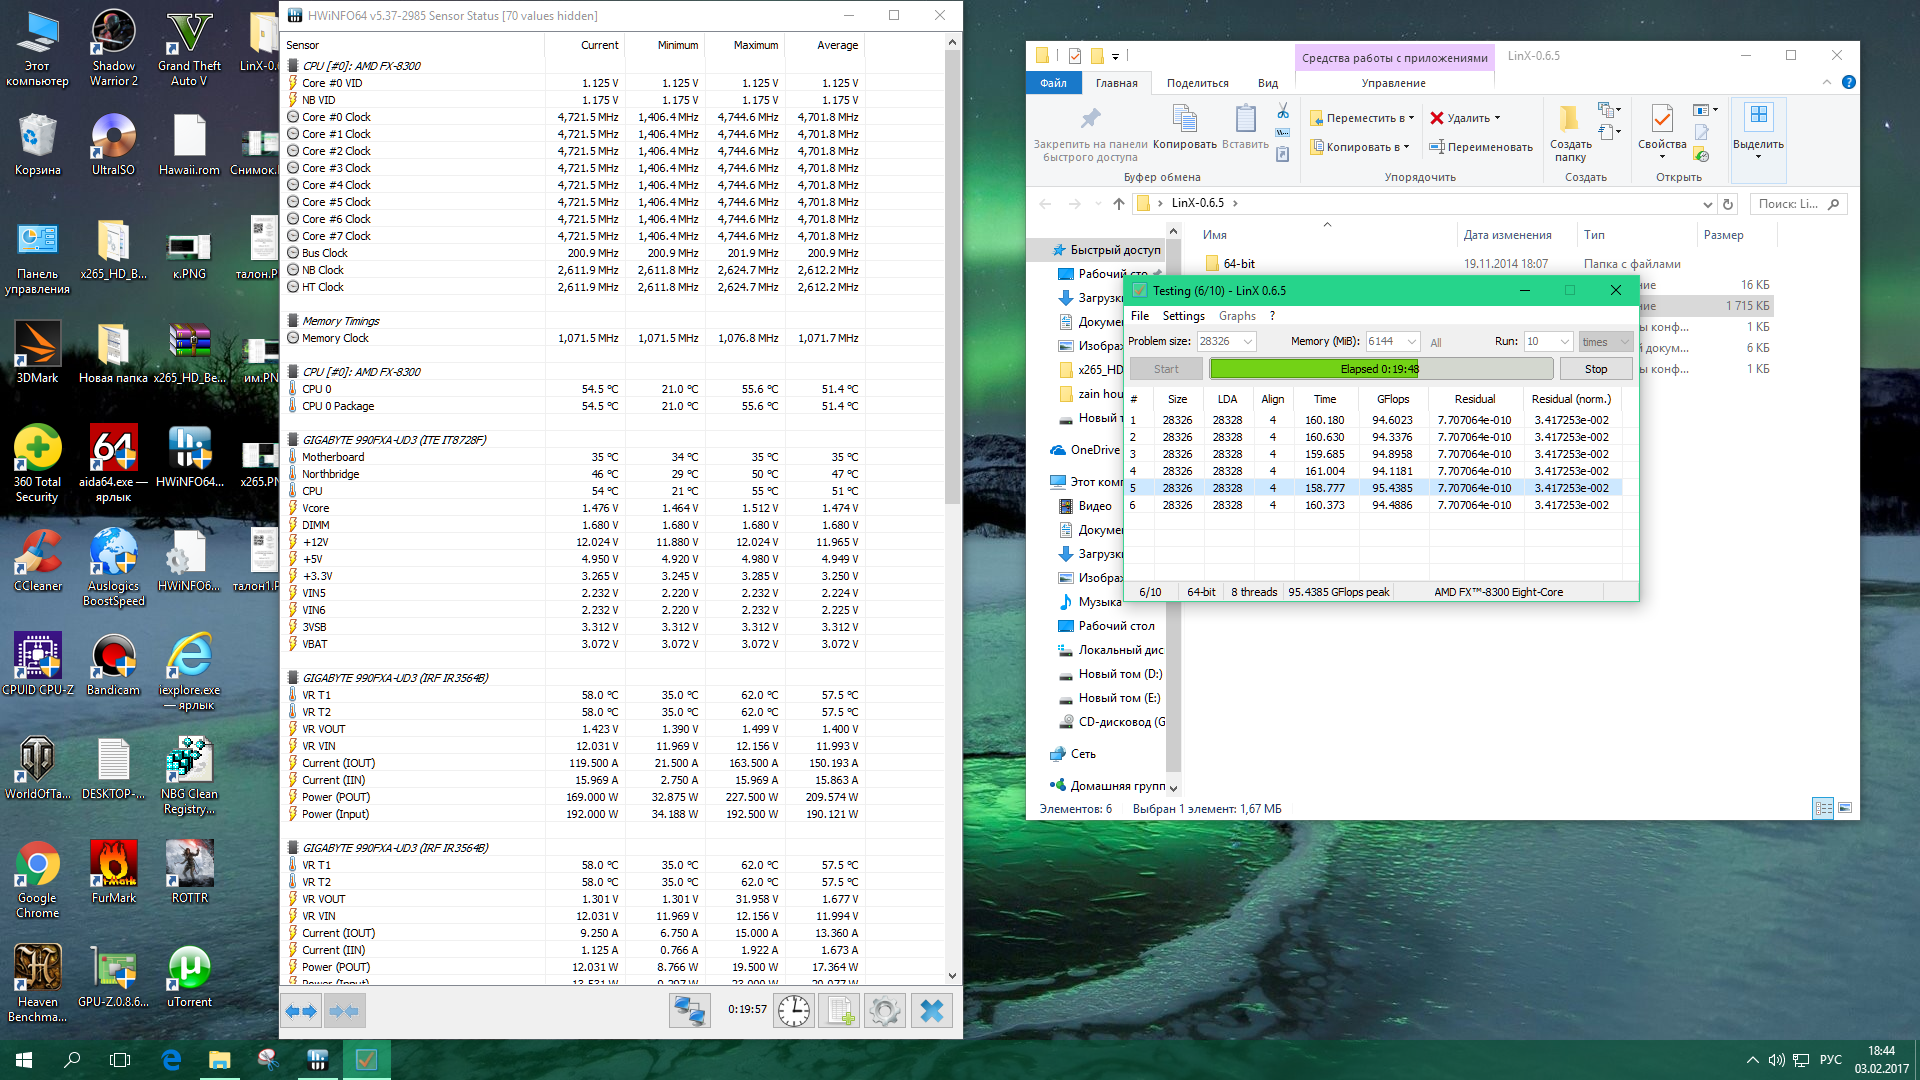Open HWiNFO sensor settings gear
The image size is (1920, 1080).
[885, 1012]
